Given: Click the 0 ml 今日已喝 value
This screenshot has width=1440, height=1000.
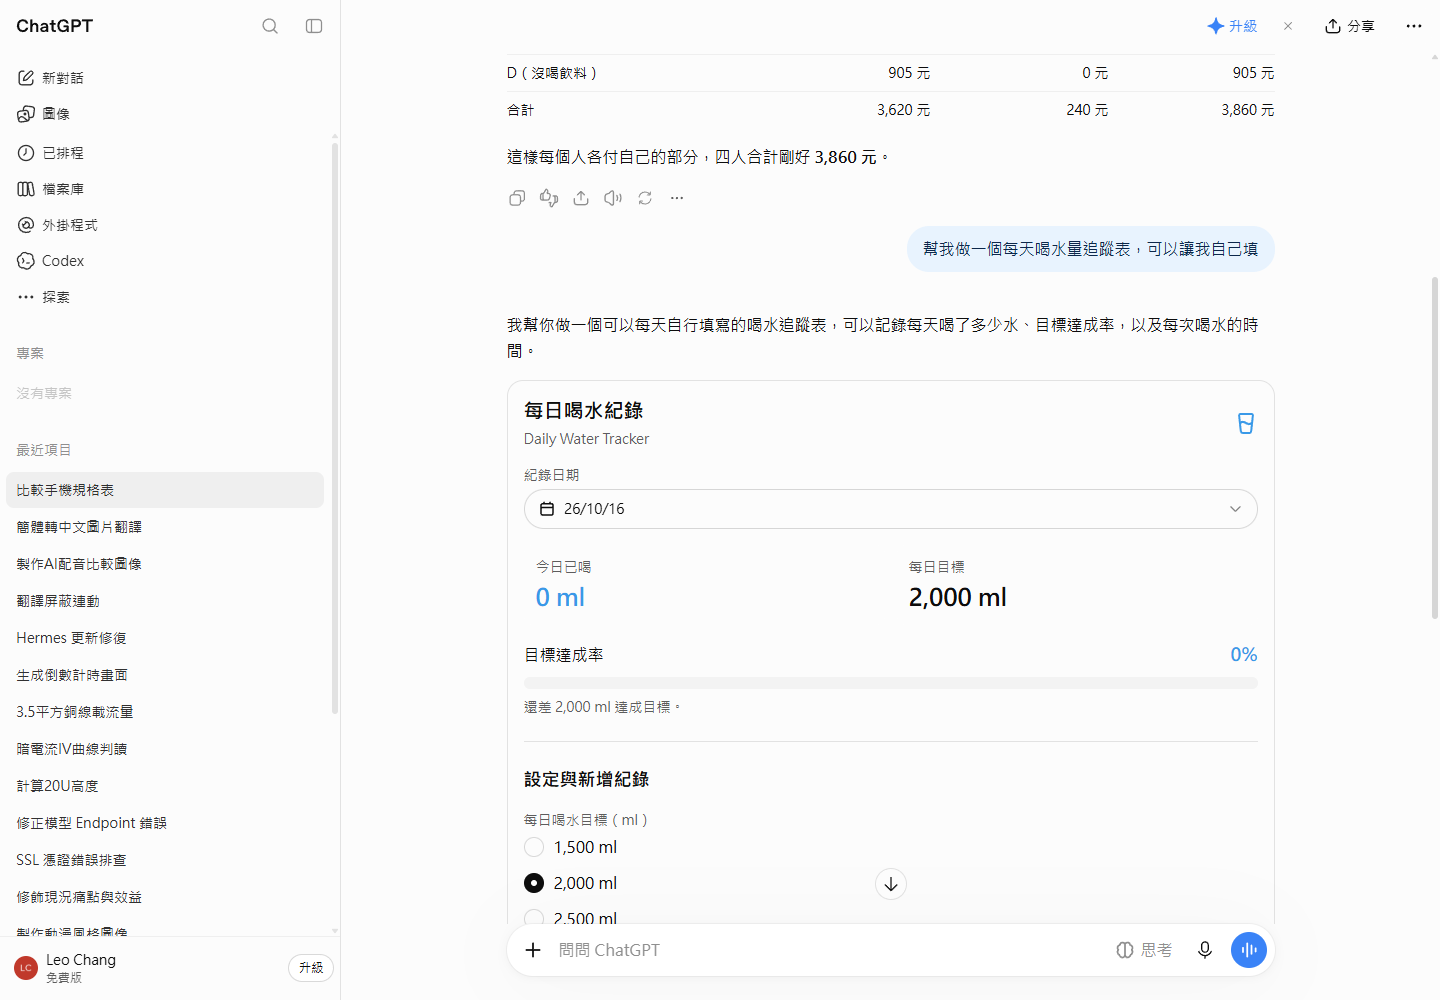Looking at the screenshot, I should coord(560,597).
